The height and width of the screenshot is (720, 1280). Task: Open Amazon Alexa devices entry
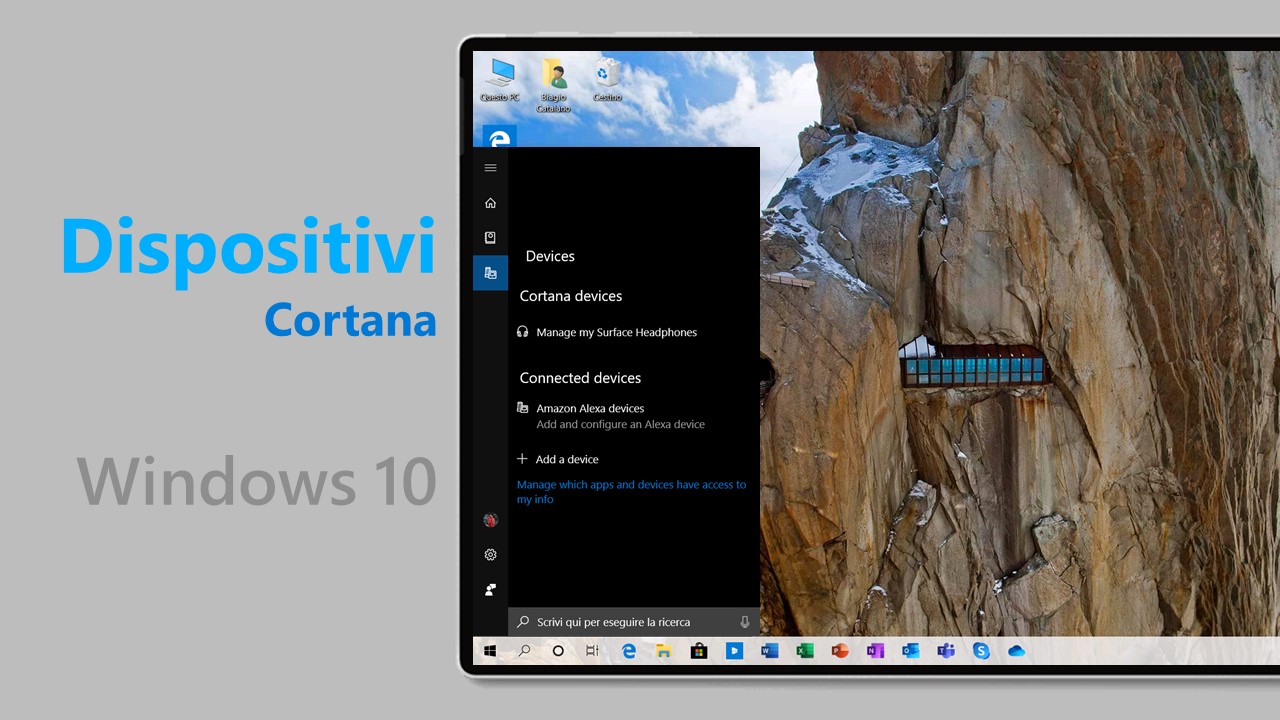coord(610,416)
